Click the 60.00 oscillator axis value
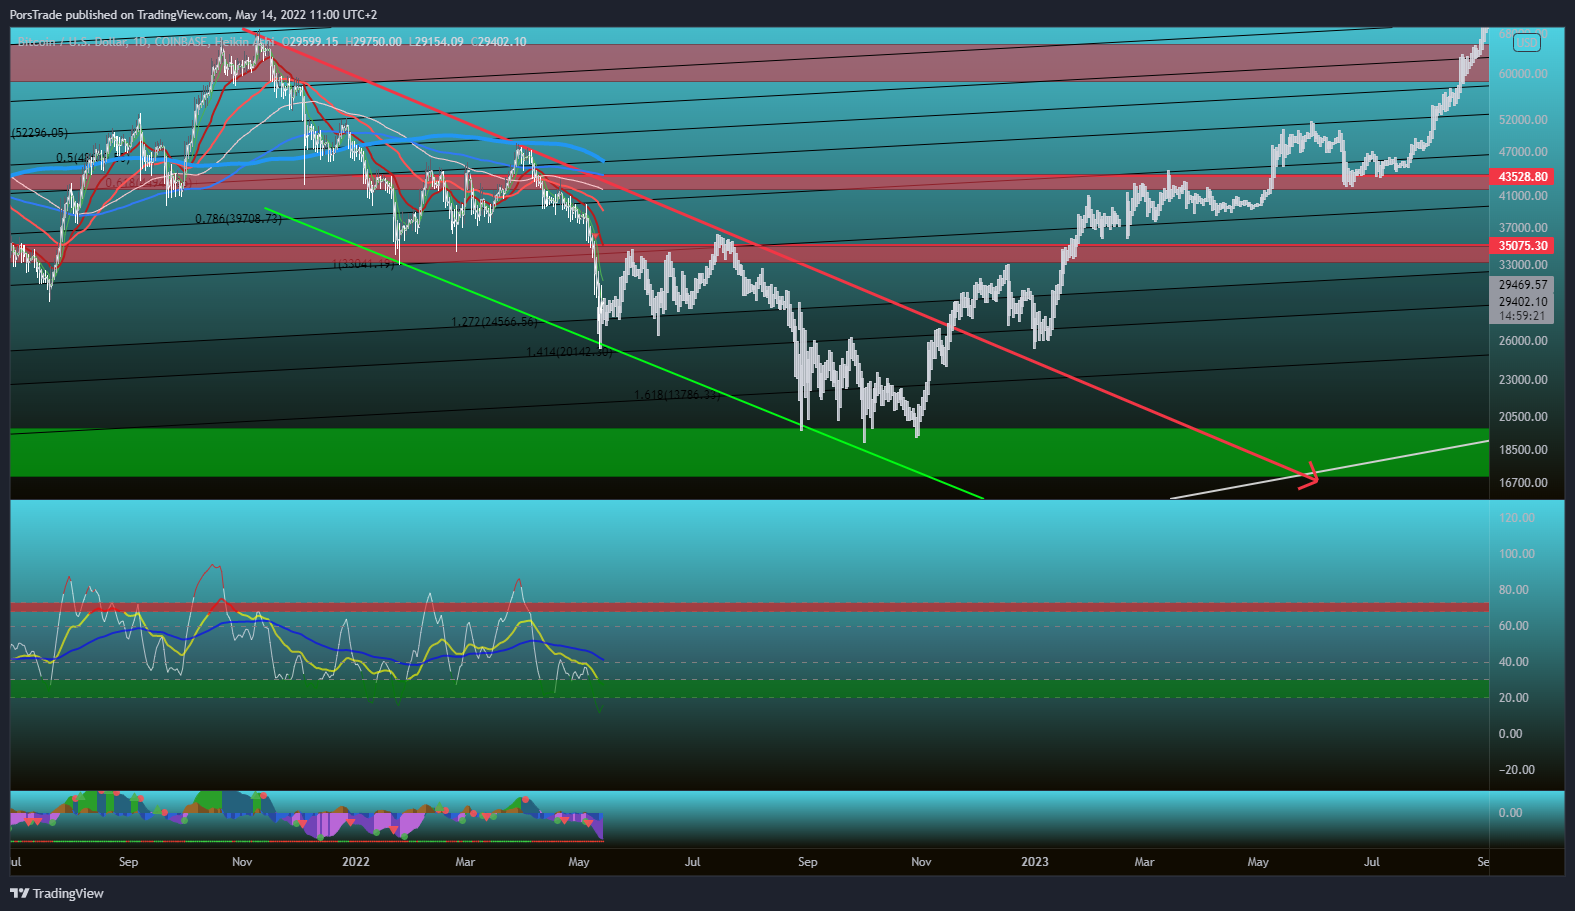The width and height of the screenshot is (1575, 911). point(1513,626)
